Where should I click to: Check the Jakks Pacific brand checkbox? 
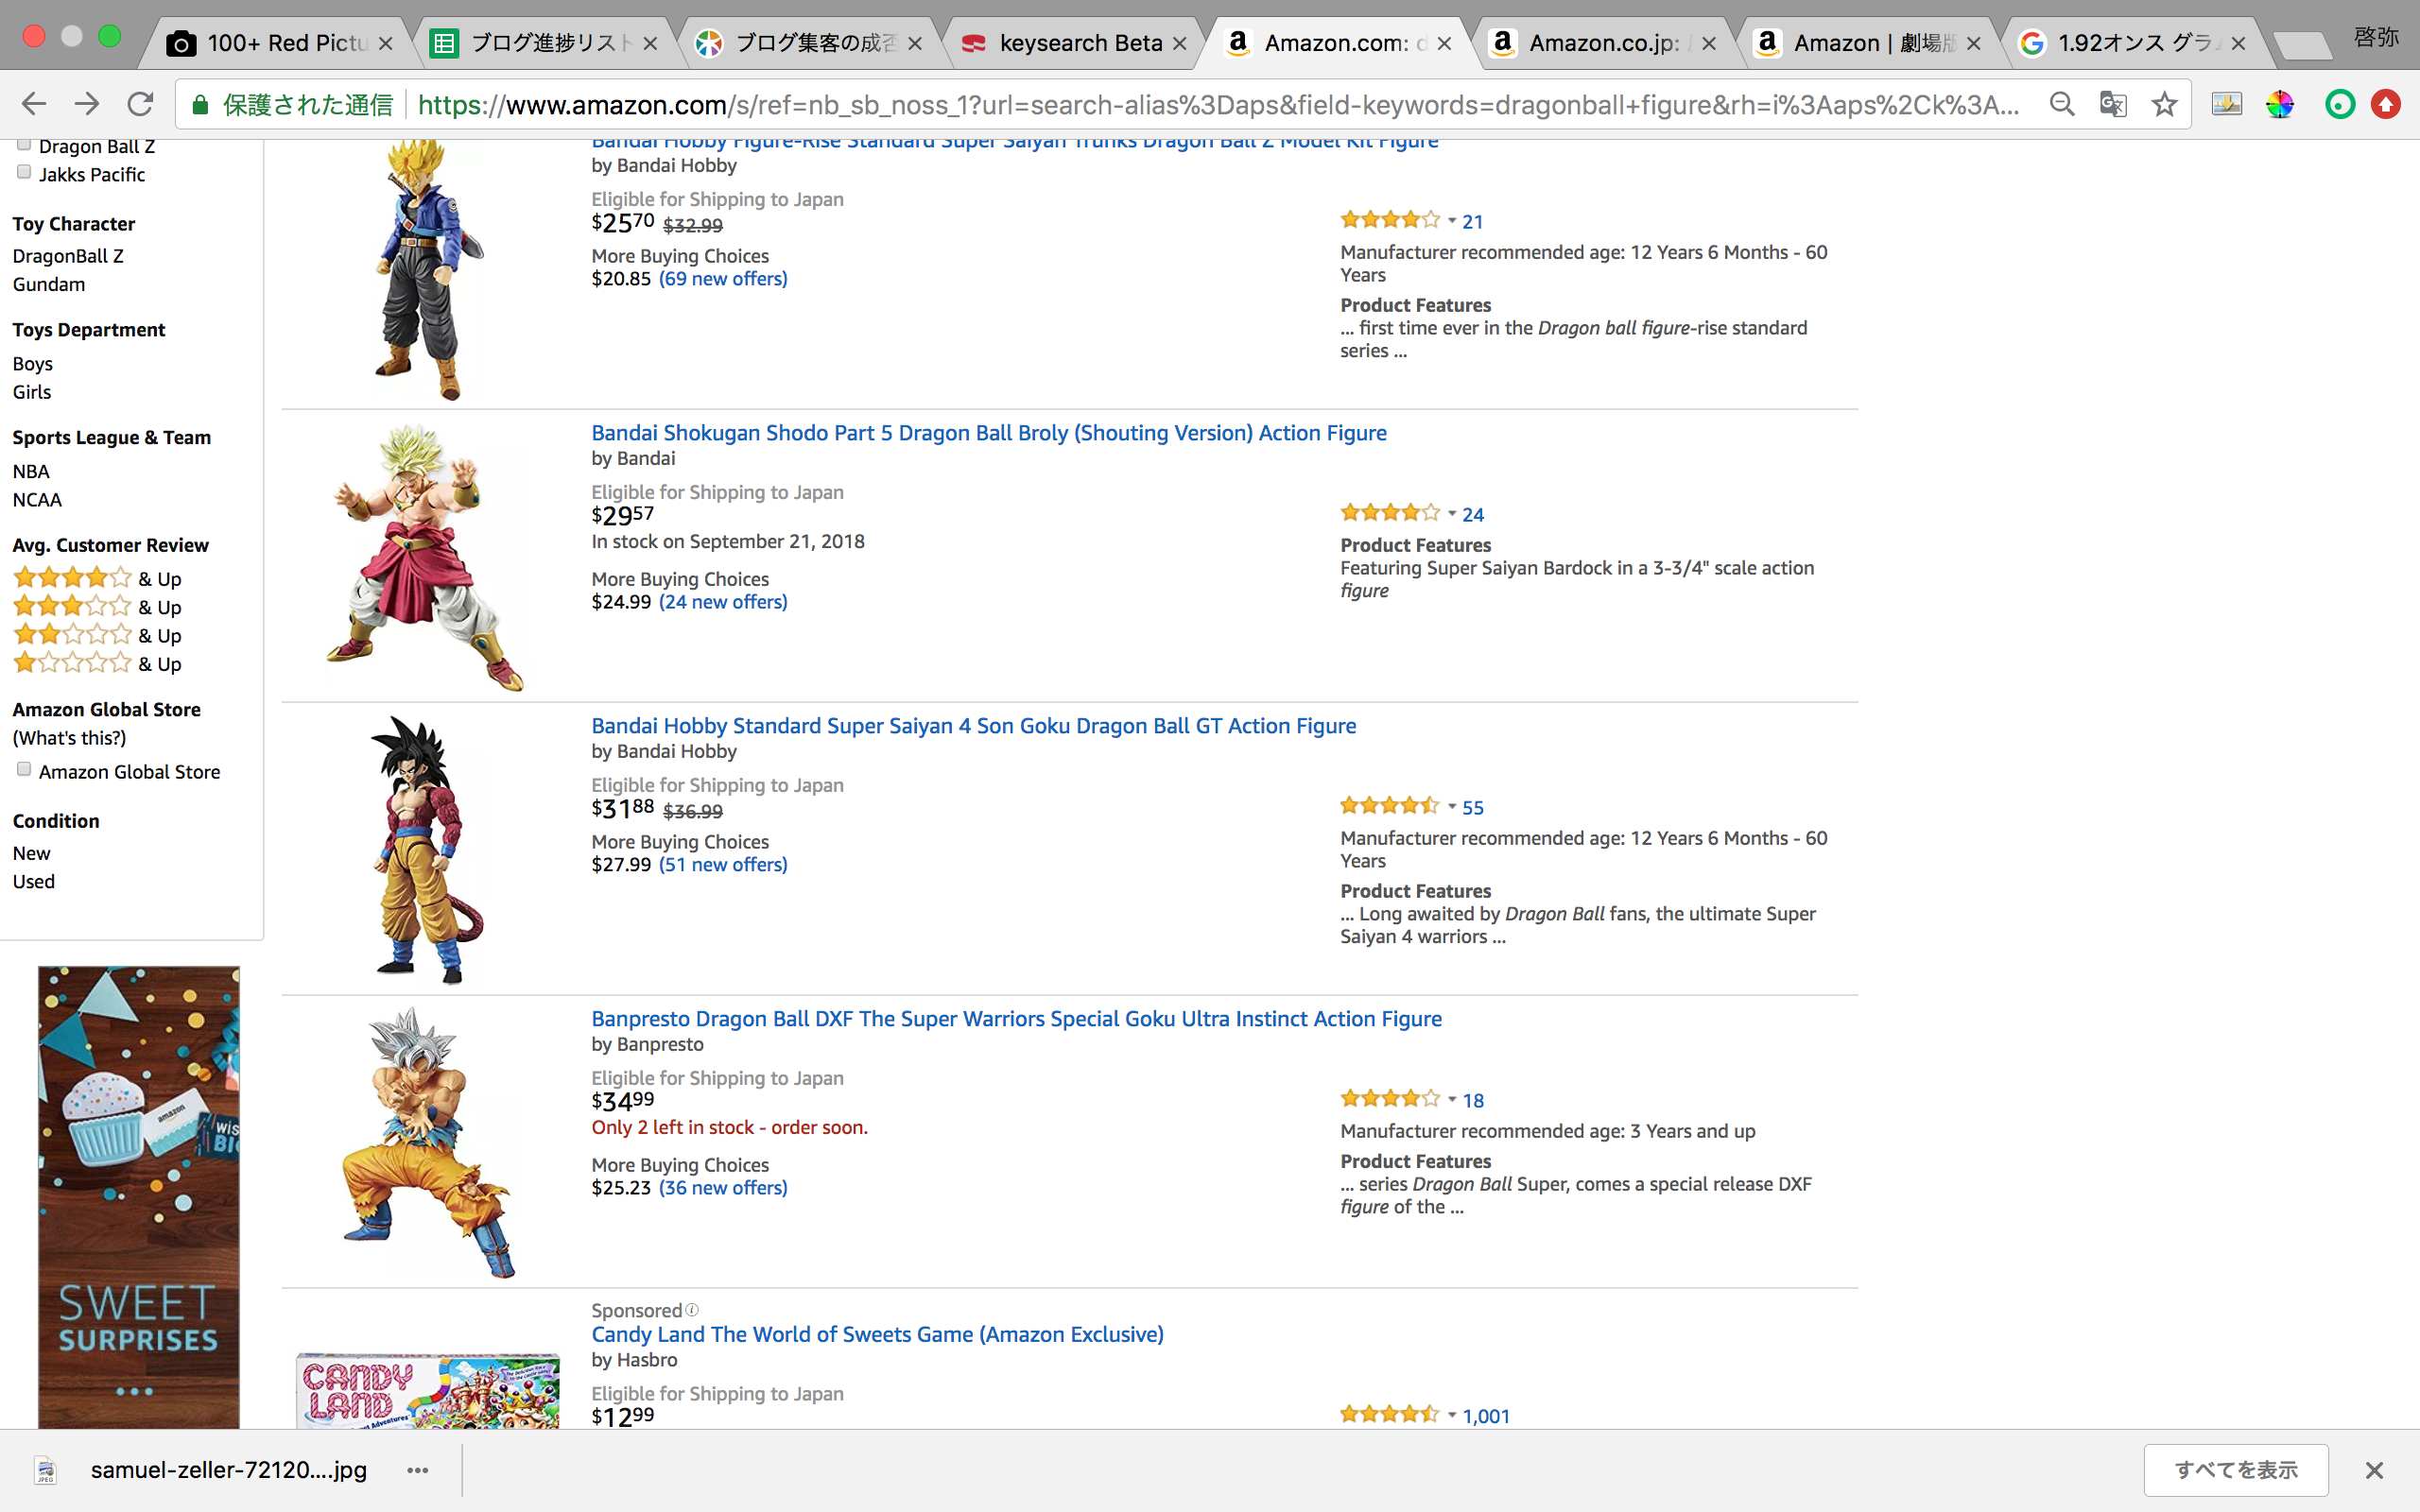pos(24,172)
